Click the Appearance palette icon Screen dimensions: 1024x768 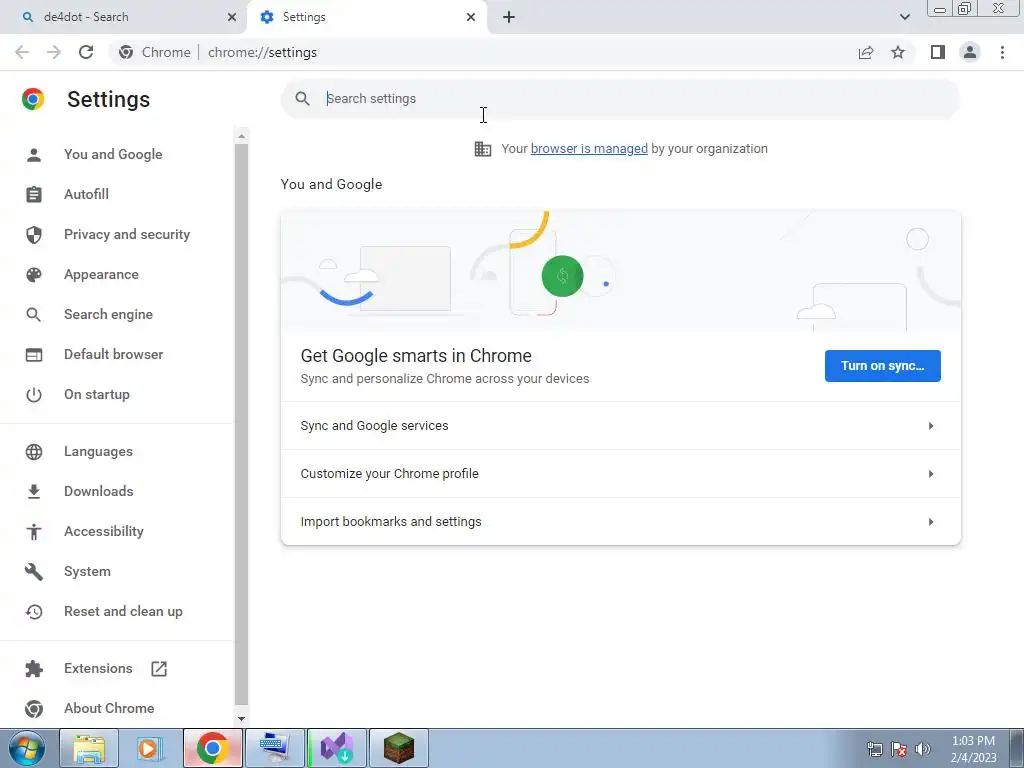pyautogui.click(x=34, y=275)
